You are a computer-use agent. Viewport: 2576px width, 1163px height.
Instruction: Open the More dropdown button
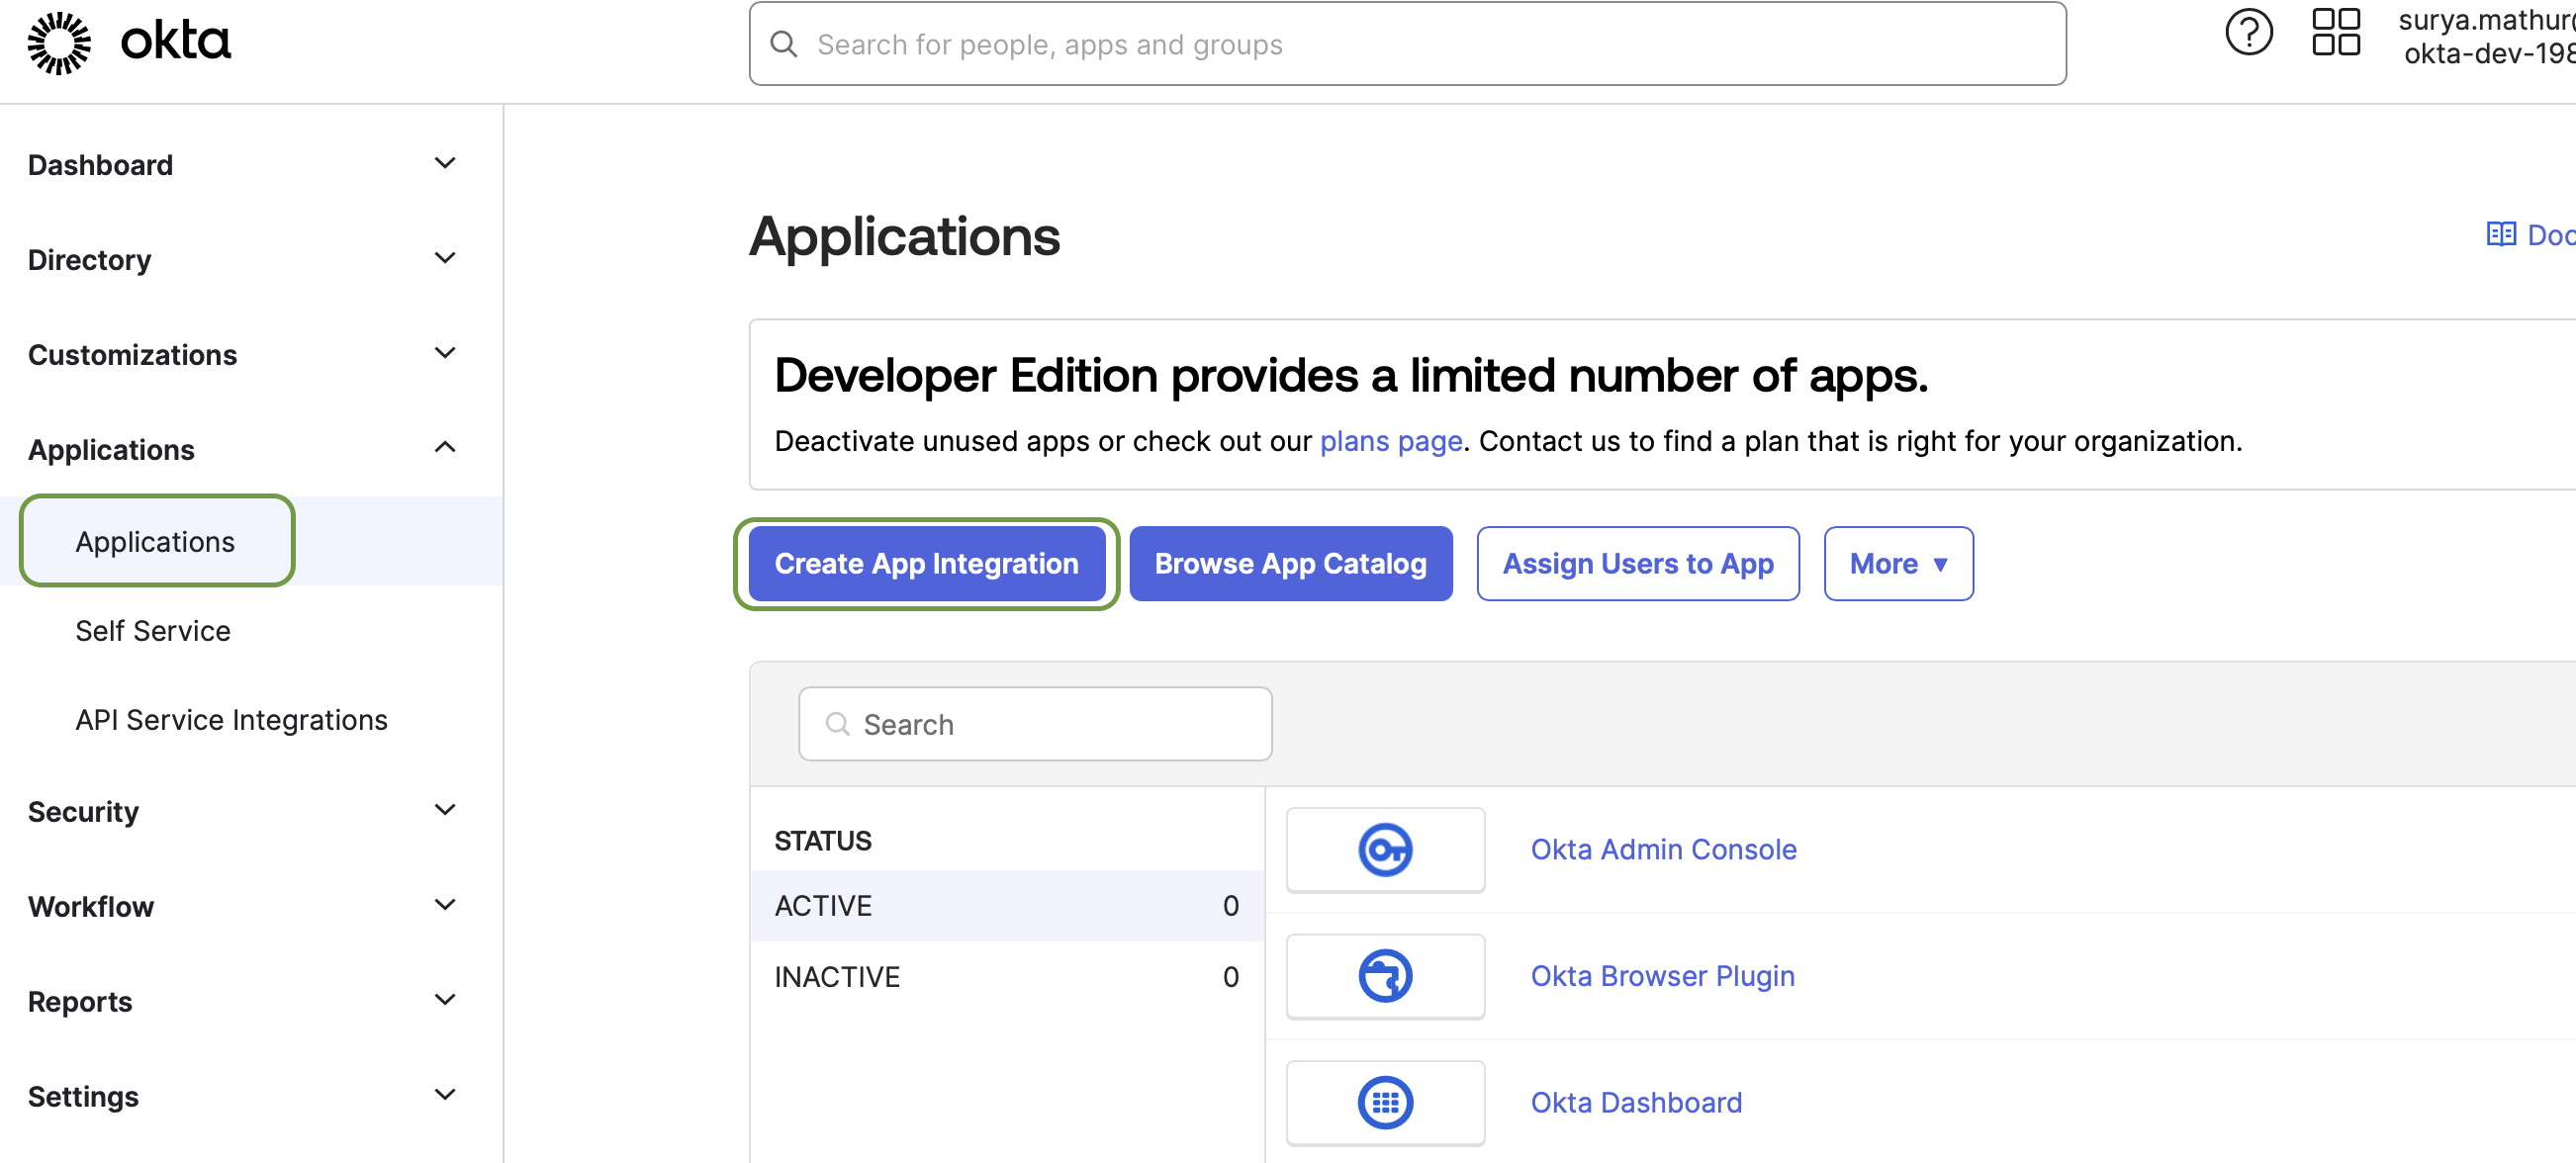[1897, 563]
